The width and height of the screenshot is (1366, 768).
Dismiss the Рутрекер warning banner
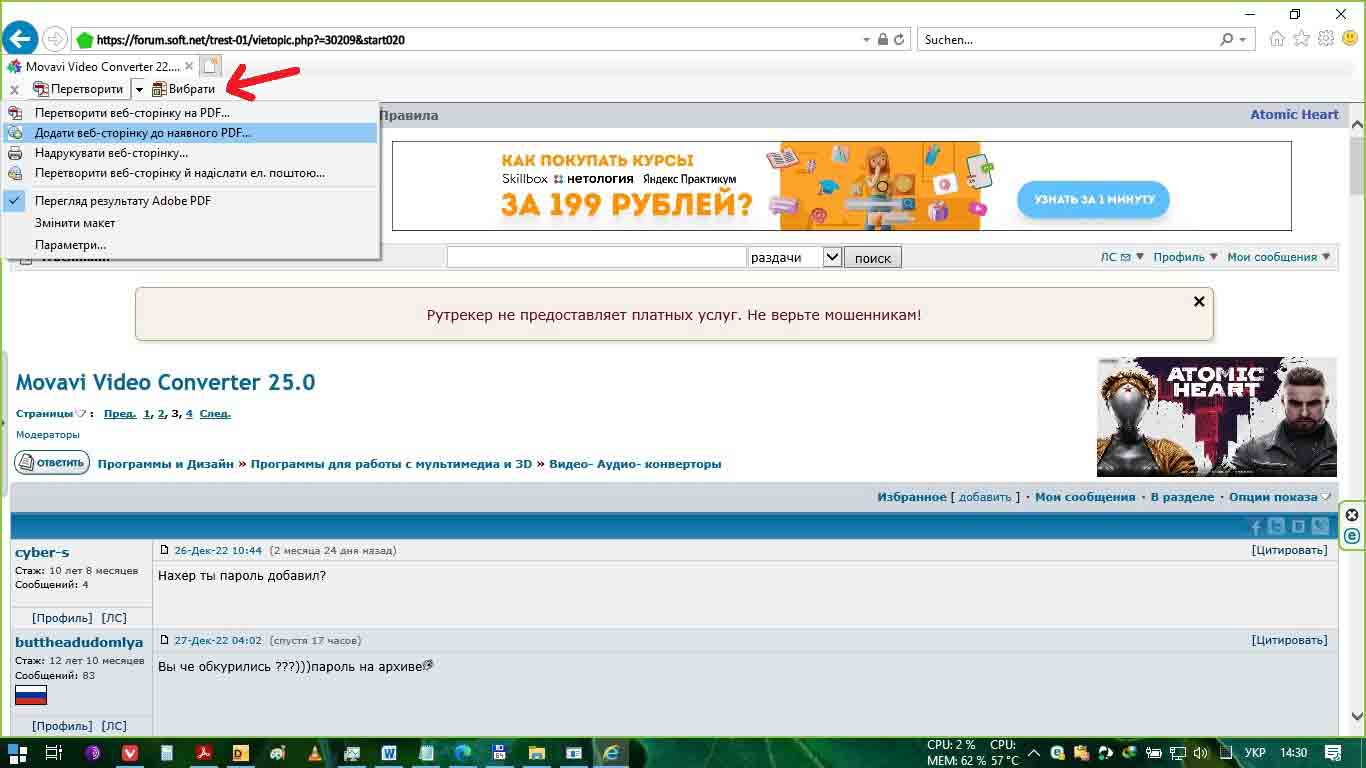tap(1199, 301)
